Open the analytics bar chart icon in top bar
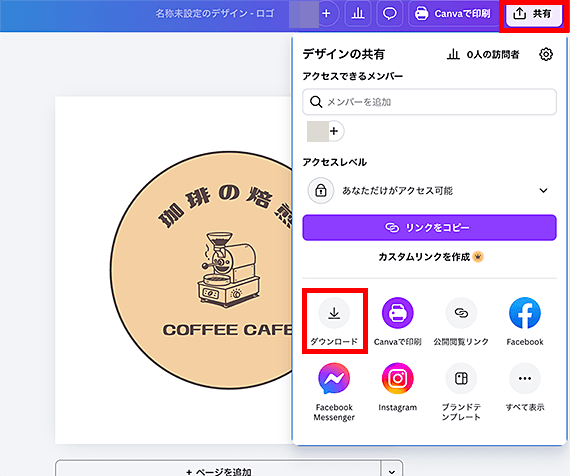This screenshot has height=476, width=570. pos(358,14)
